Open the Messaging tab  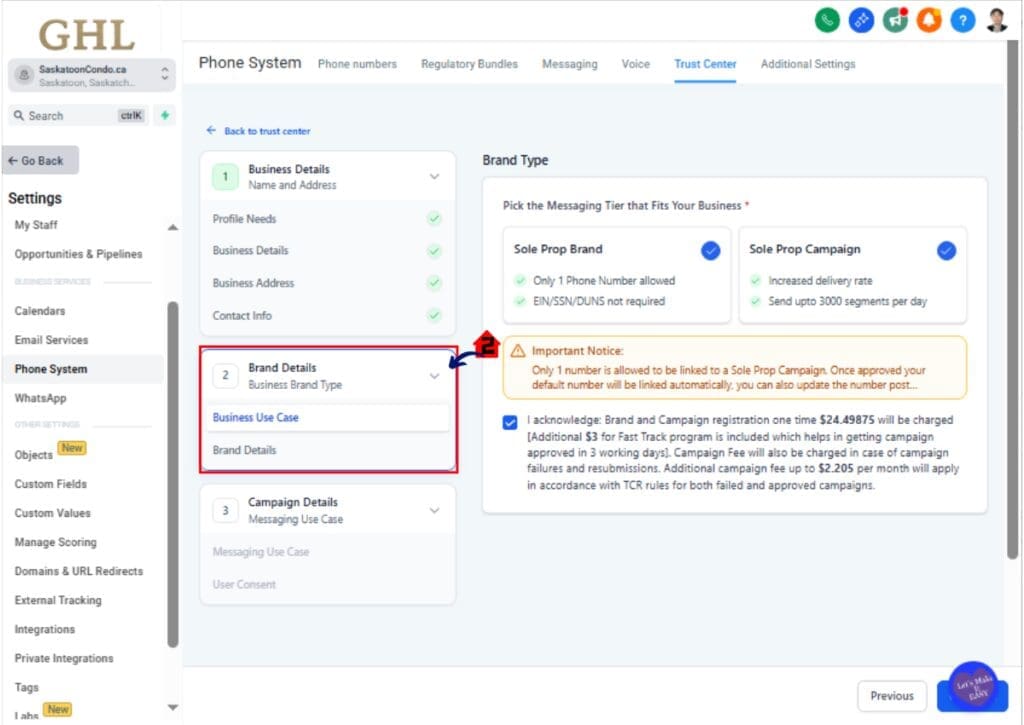click(x=569, y=64)
